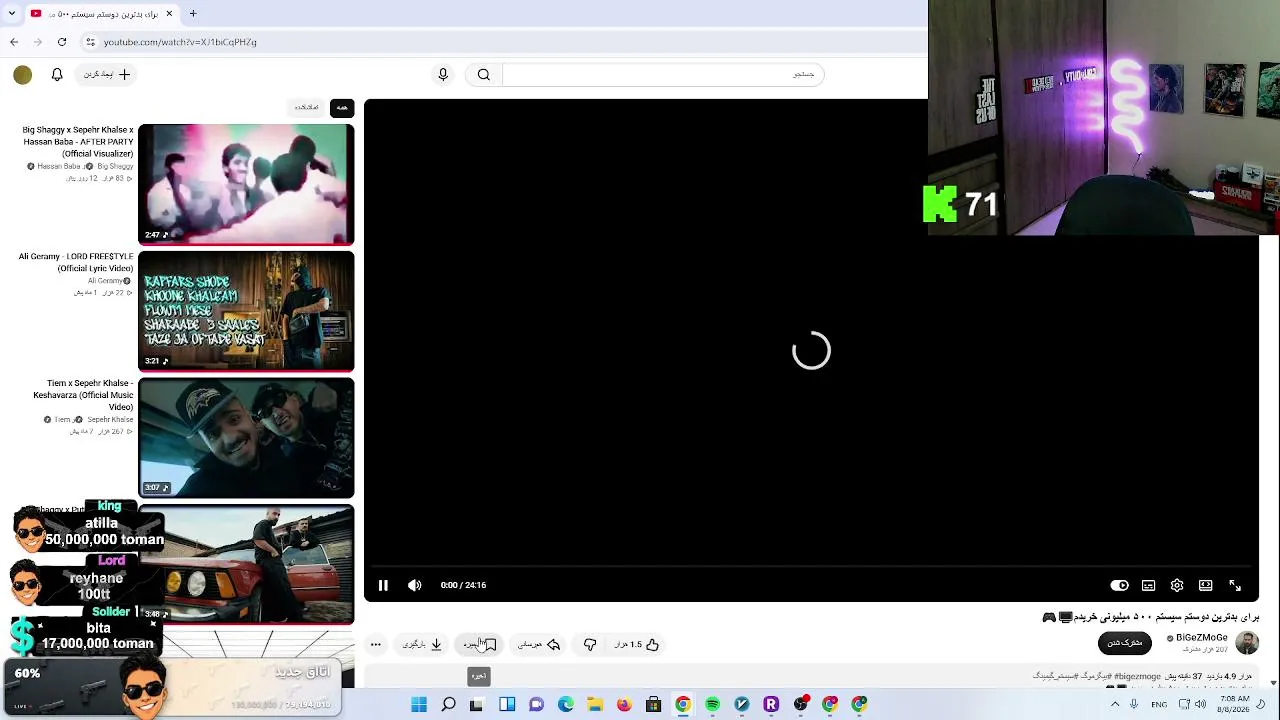Toggle the autoplay switch in the player

click(1119, 585)
